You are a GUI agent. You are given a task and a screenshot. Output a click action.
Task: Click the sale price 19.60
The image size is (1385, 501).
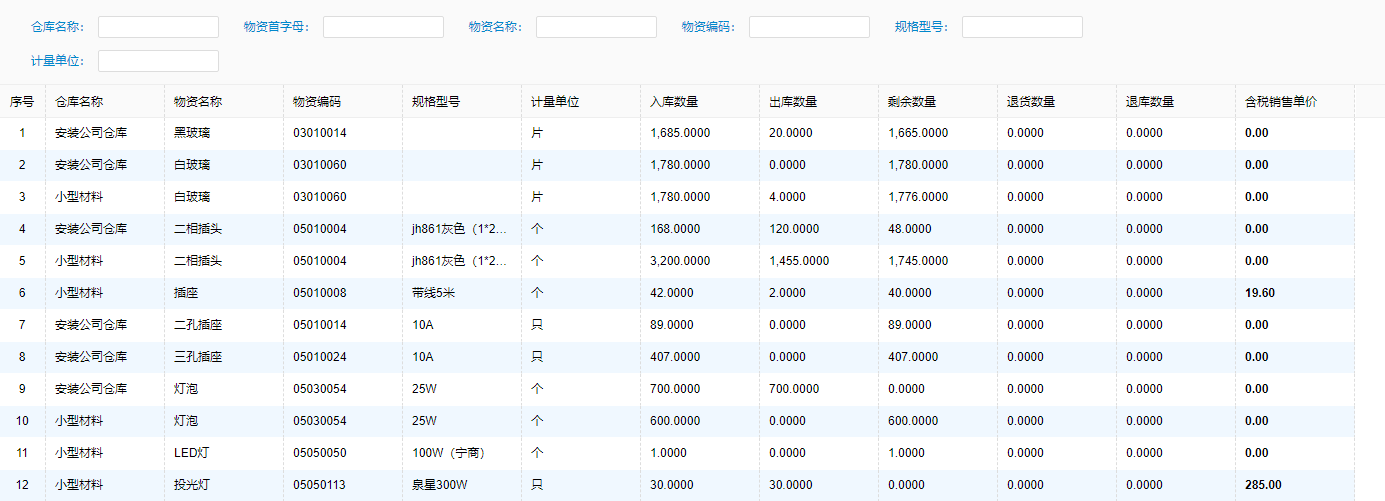pos(1260,293)
